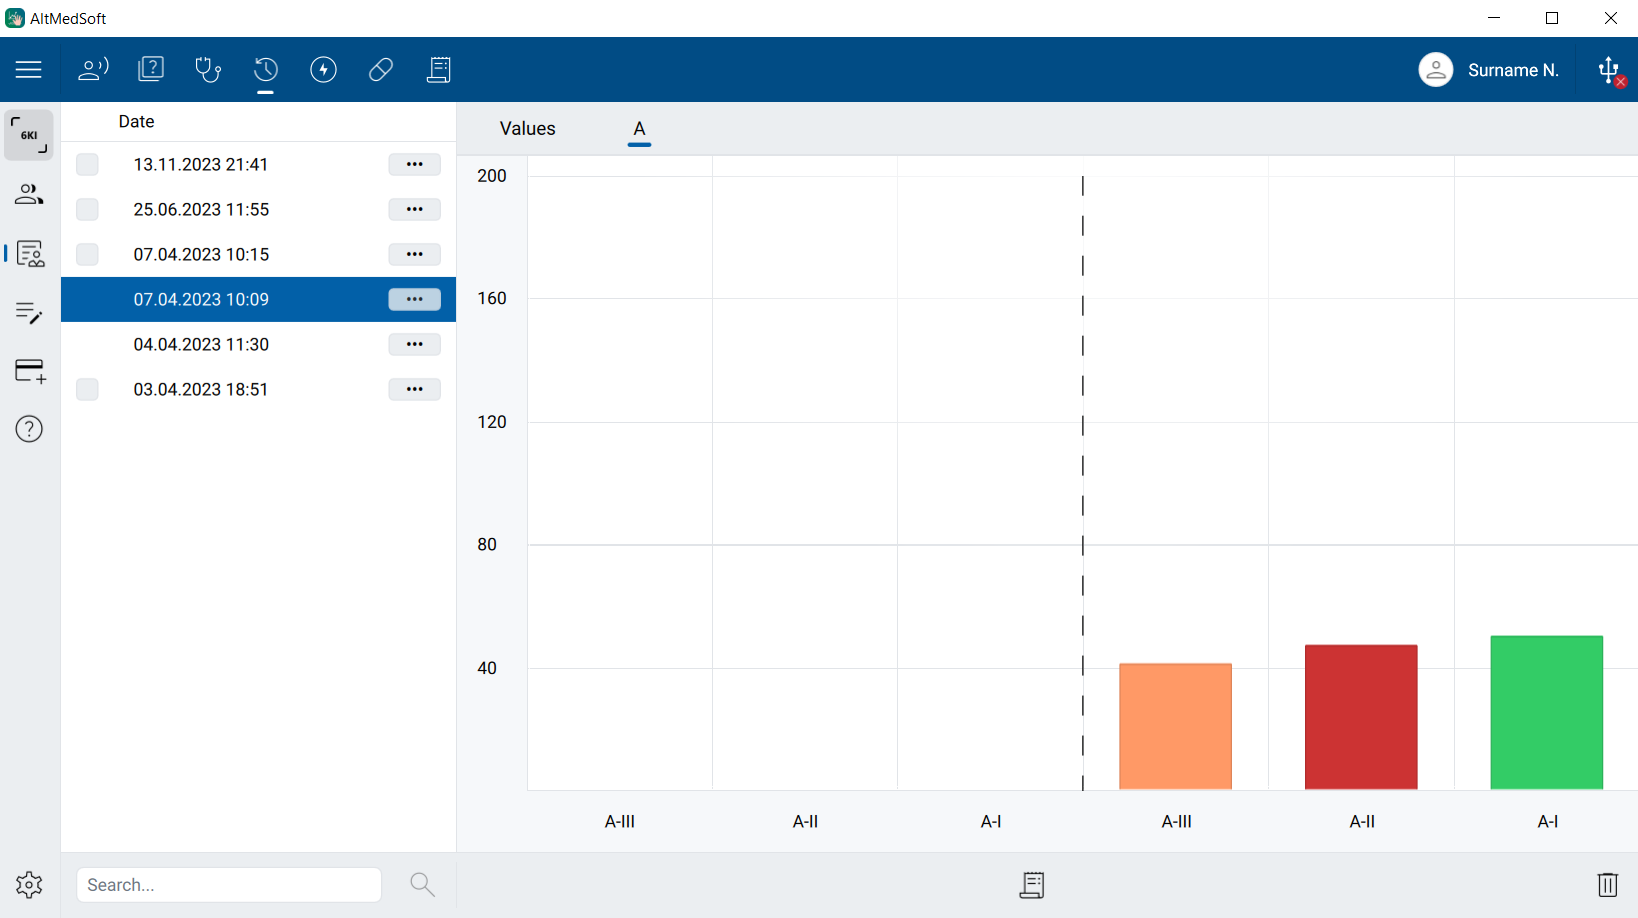Open the history clock icon

pyautogui.click(x=265, y=69)
